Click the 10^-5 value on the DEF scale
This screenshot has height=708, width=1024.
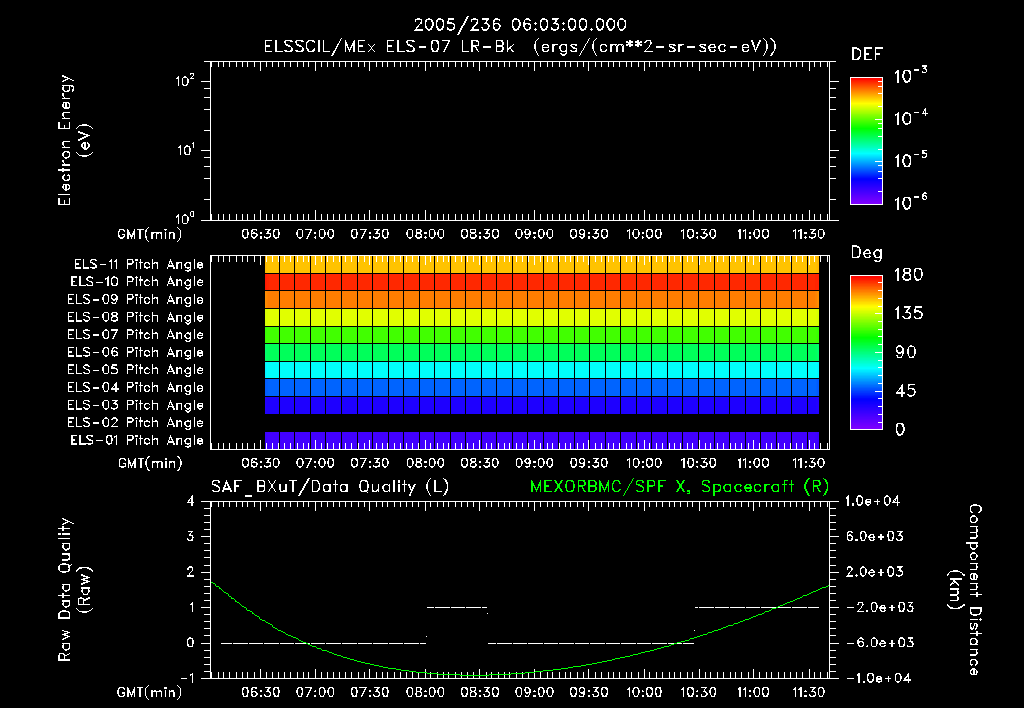pyautogui.click(x=911, y=159)
